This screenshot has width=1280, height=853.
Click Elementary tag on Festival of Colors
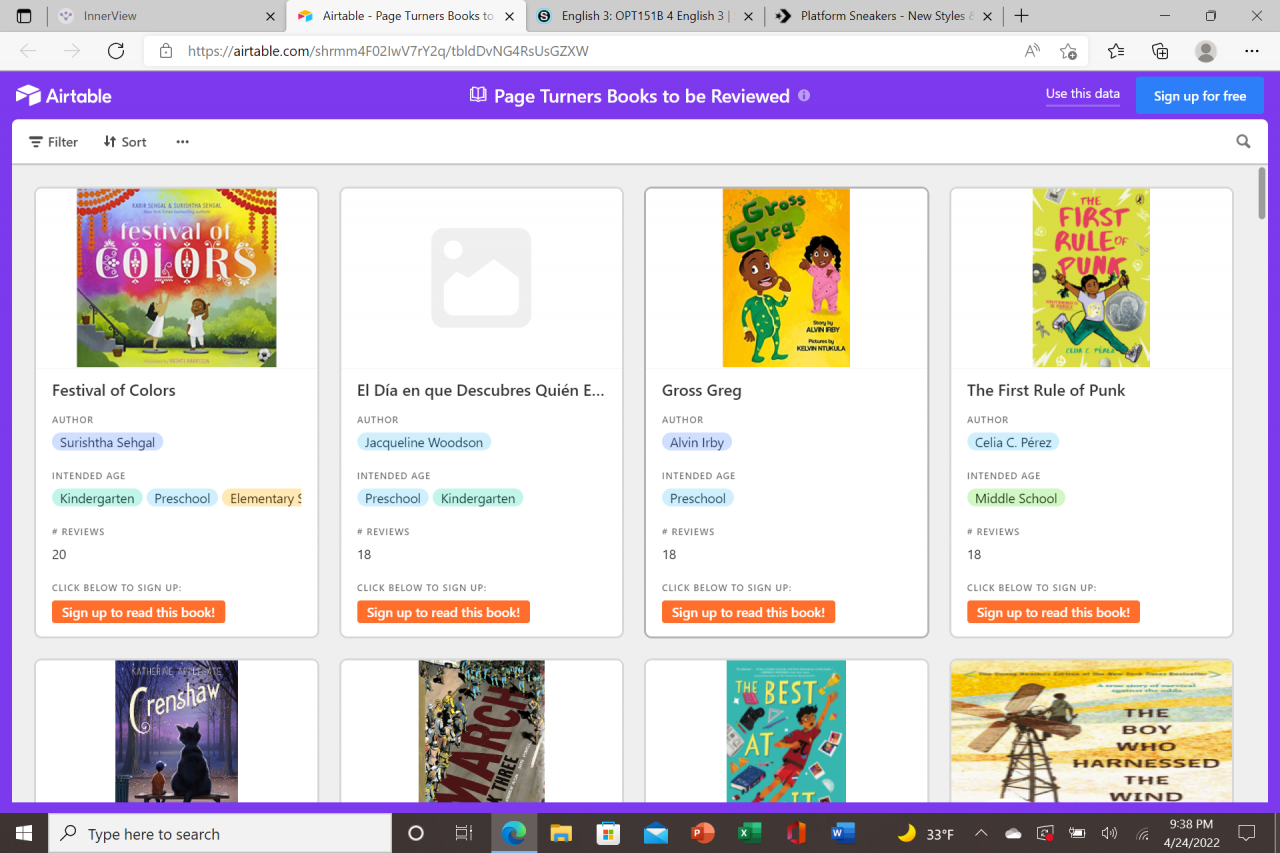click(262, 498)
